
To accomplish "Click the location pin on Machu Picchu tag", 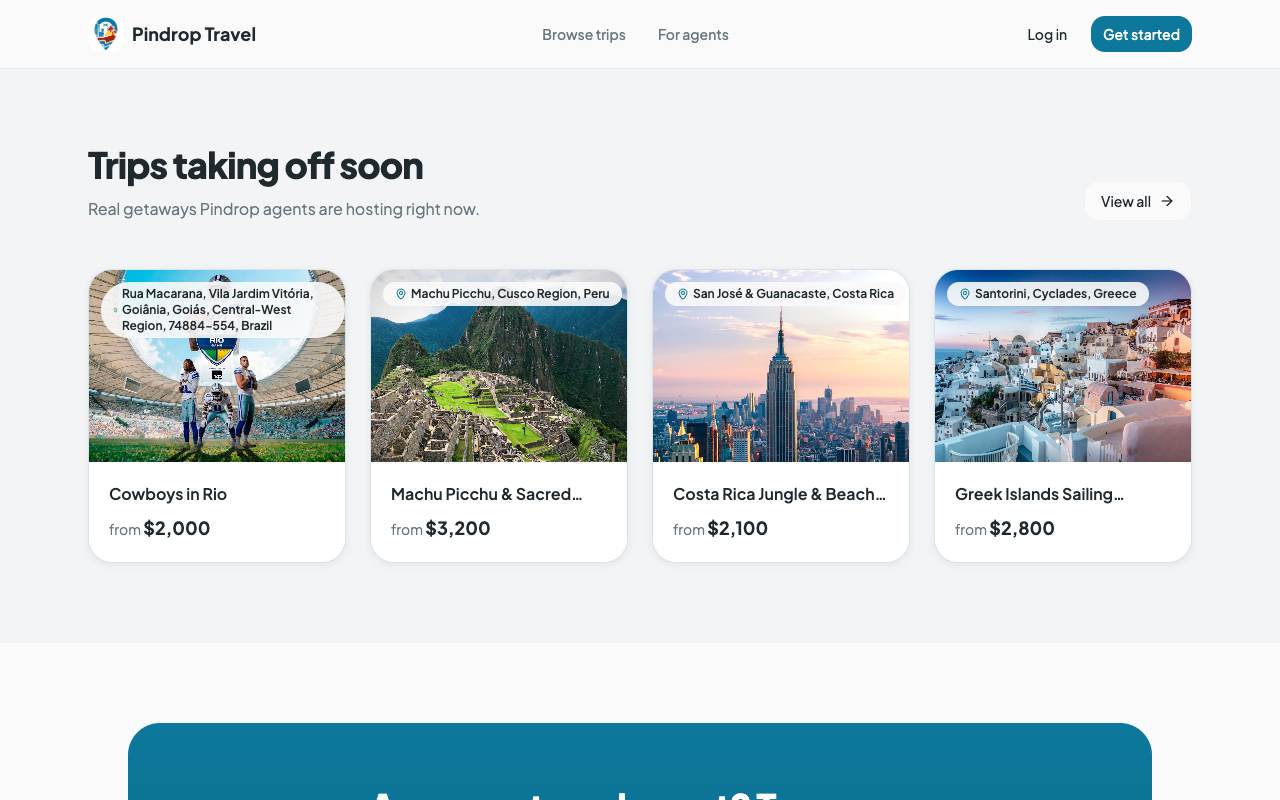I will (x=401, y=294).
